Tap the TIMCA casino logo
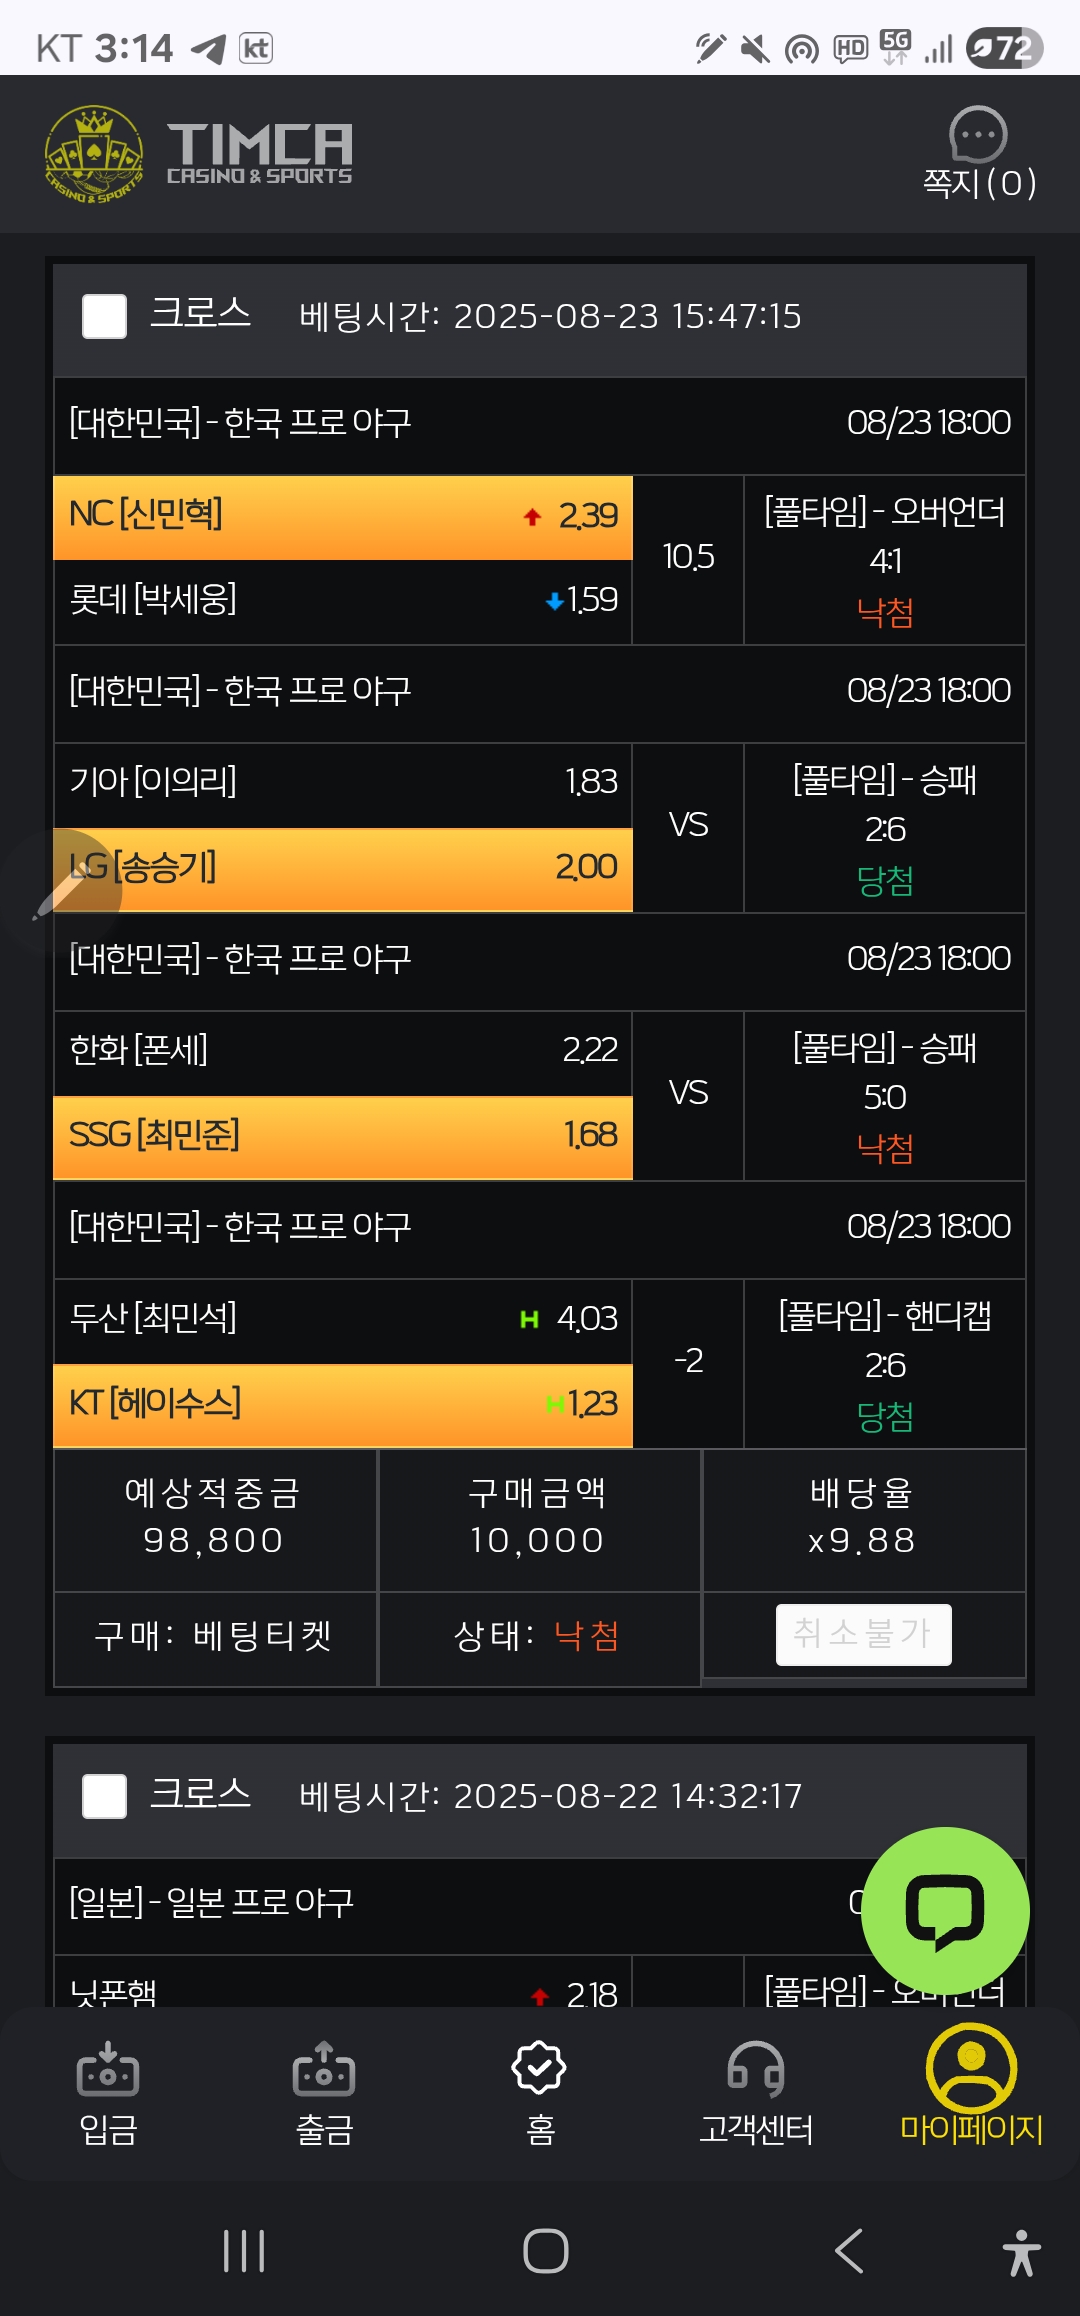 pyautogui.click(x=198, y=154)
